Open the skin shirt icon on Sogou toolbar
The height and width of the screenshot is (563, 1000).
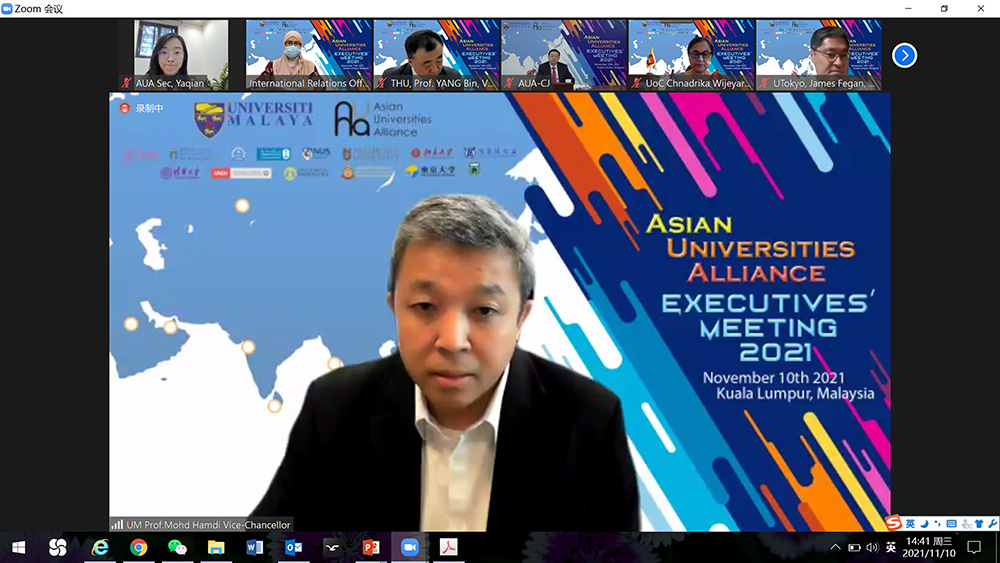979,523
